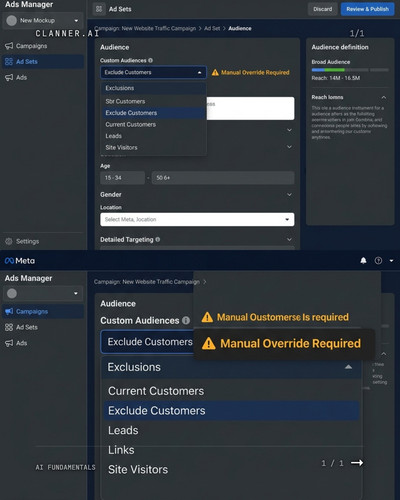The height and width of the screenshot is (500, 400).
Task: Choose Leads in large Exclusions list
Action: 231,430
